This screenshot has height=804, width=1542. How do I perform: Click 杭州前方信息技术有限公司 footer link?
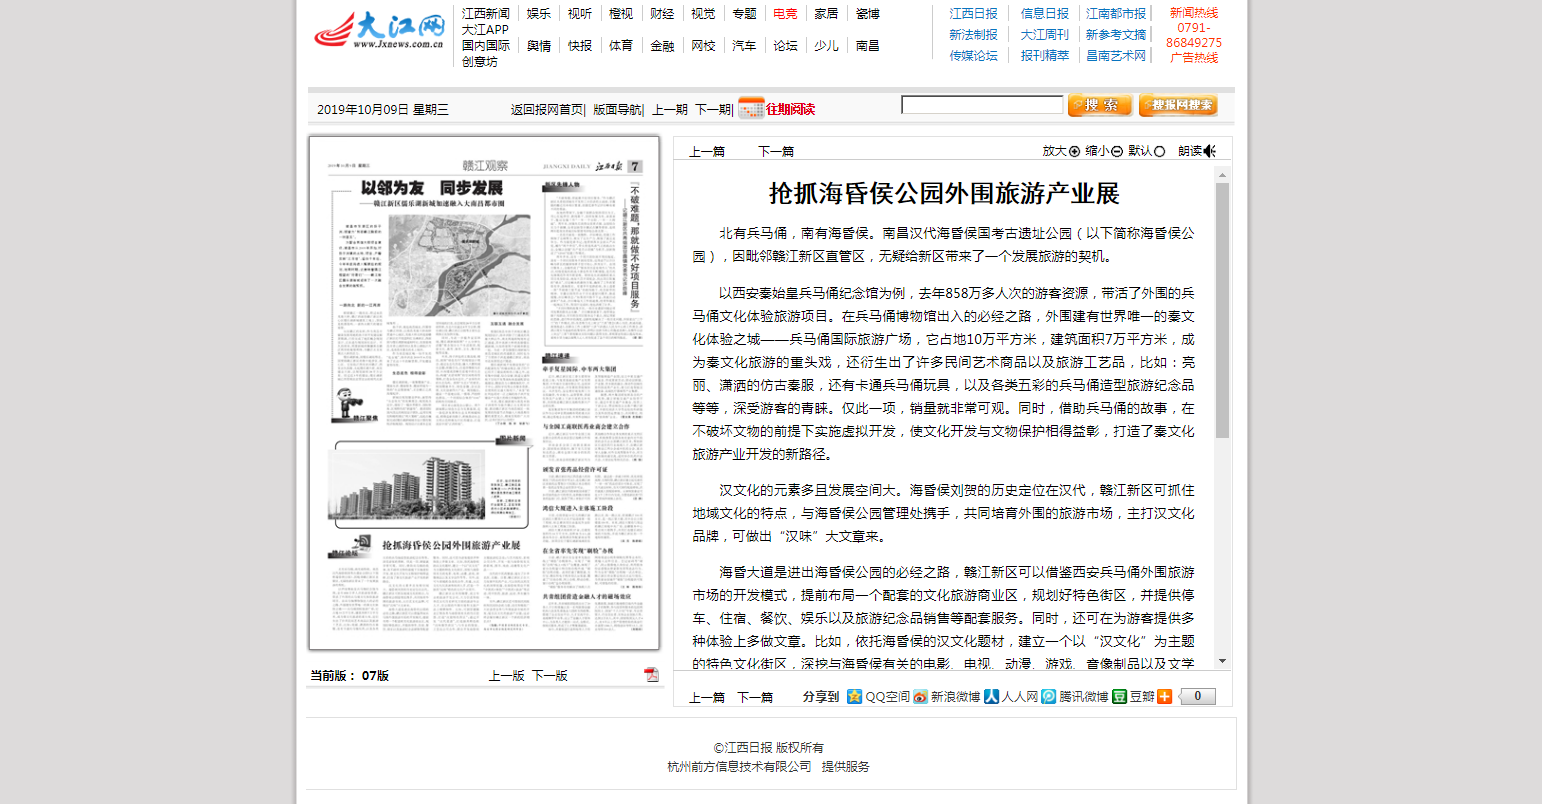pos(739,767)
